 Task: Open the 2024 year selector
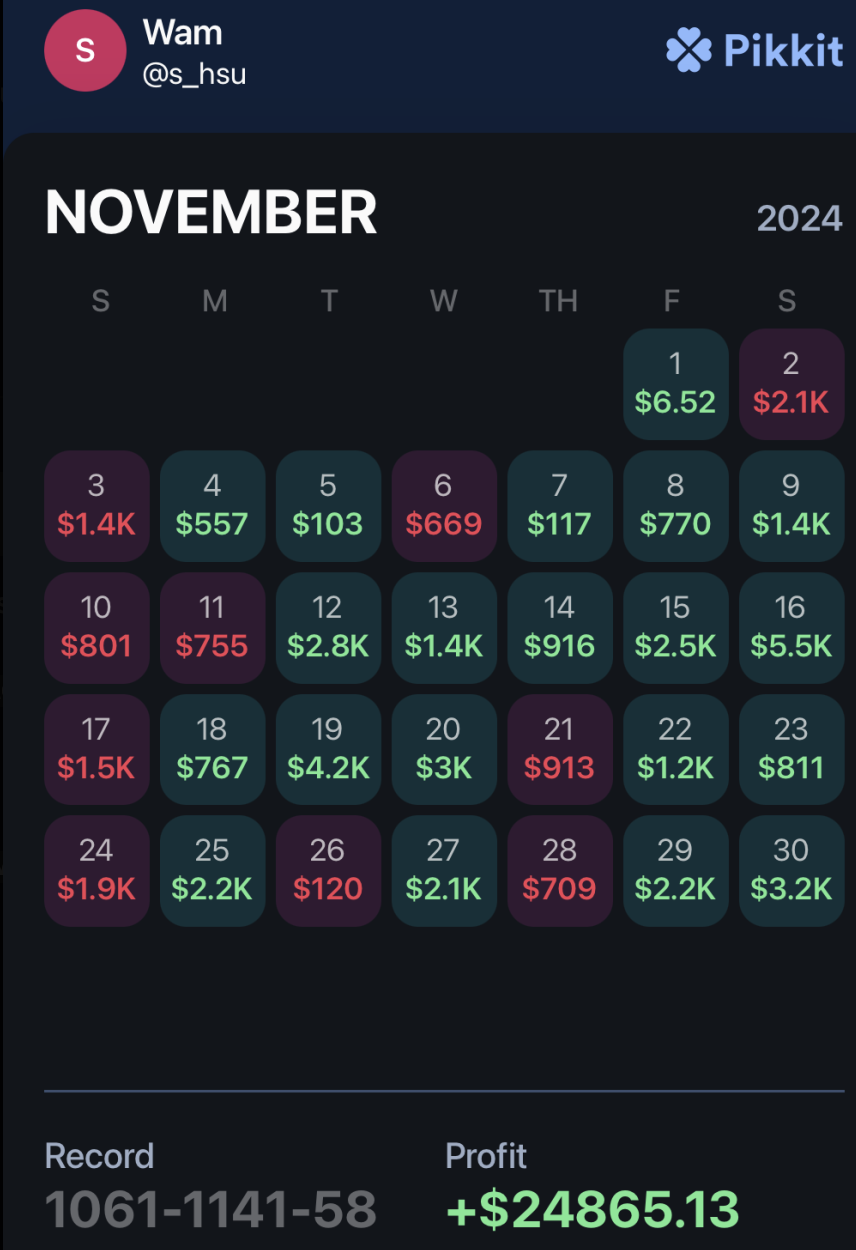(798, 218)
